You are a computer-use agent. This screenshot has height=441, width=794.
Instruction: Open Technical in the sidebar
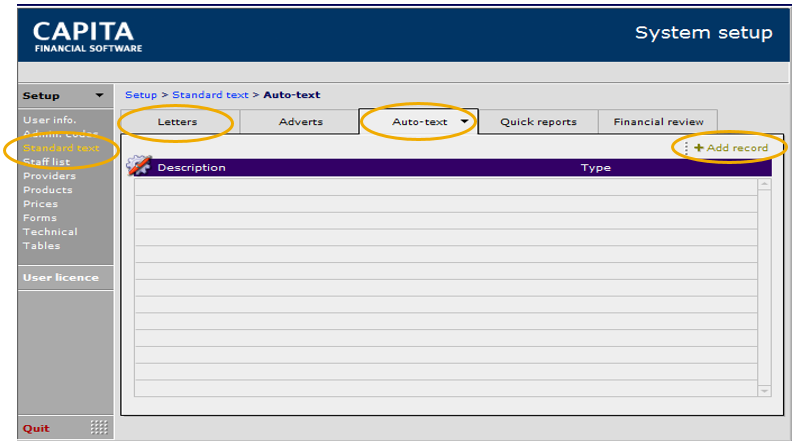point(50,231)
